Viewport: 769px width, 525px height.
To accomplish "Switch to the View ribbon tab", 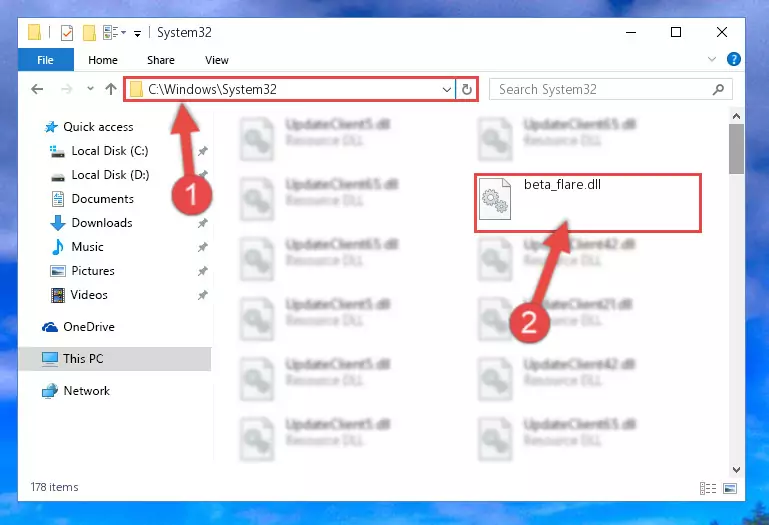I will [x=217, y=60].
